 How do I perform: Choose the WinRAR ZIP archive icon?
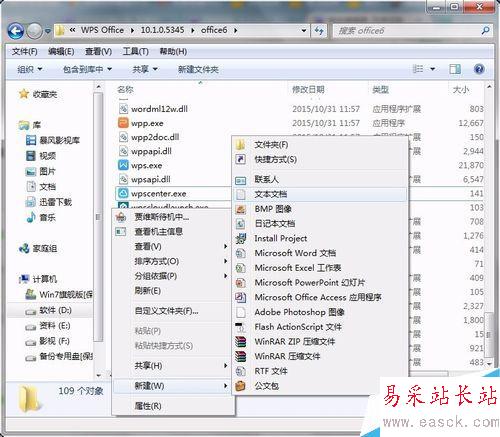[240, 342]
